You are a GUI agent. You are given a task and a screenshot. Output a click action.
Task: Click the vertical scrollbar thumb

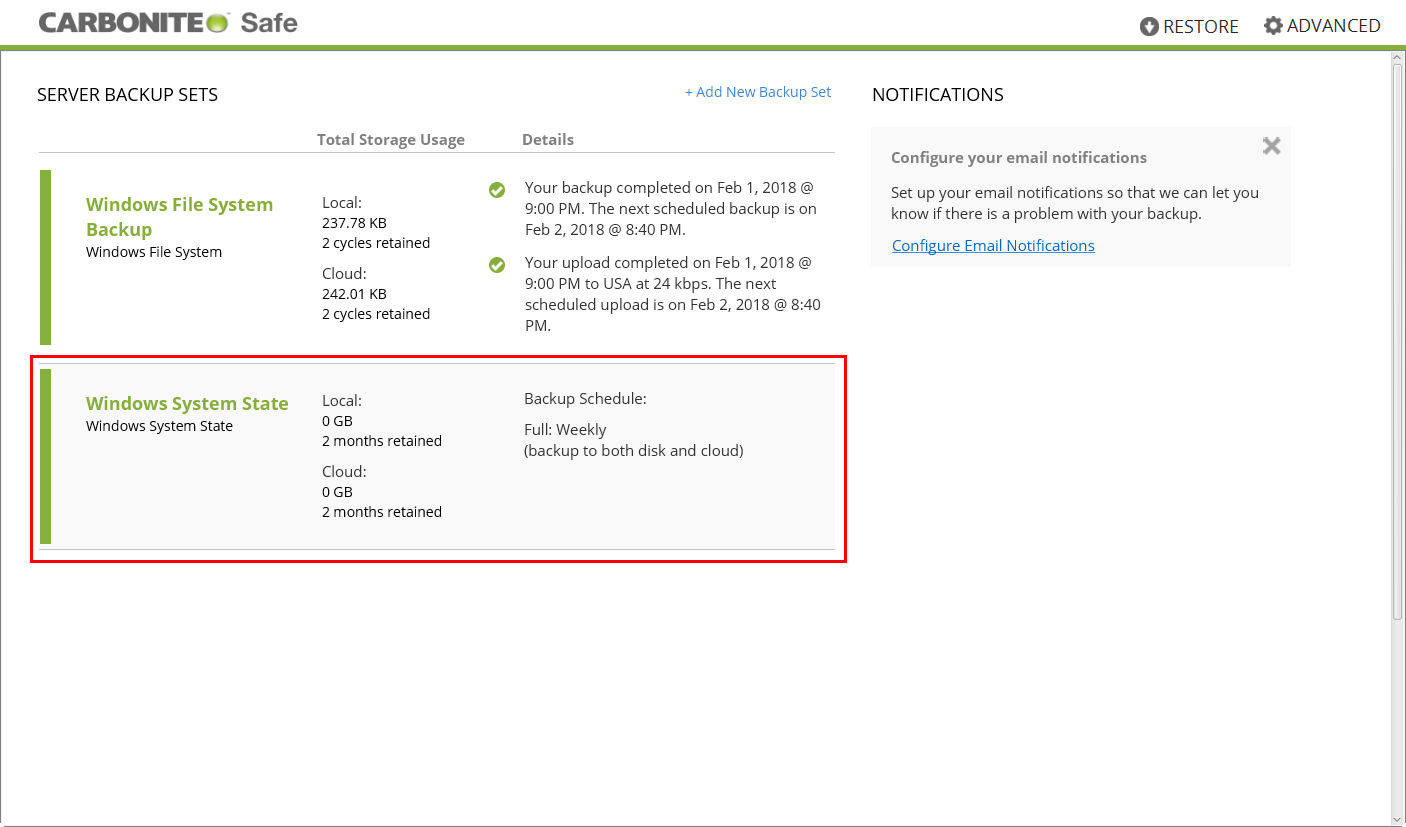[1397, 340]
